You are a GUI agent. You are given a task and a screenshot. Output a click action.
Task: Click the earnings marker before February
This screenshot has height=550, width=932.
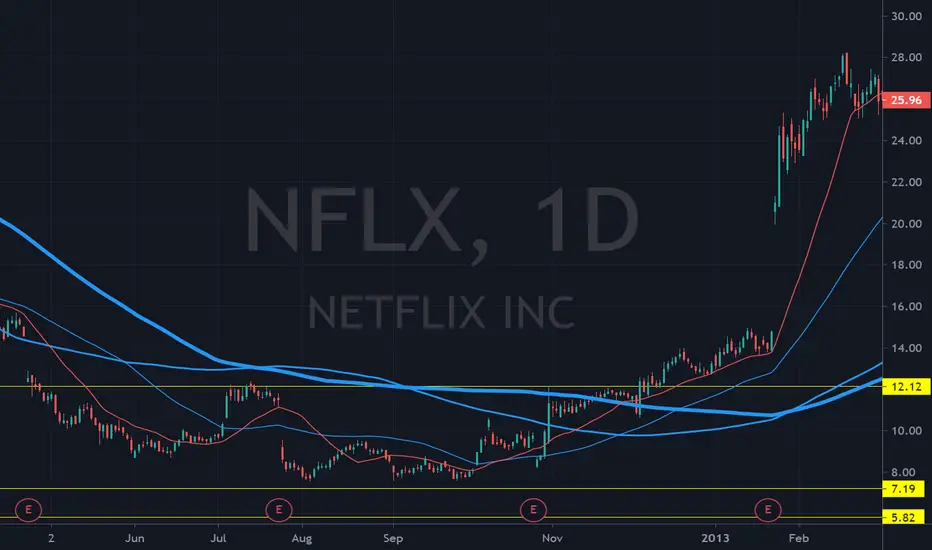(x=768, y=510)
